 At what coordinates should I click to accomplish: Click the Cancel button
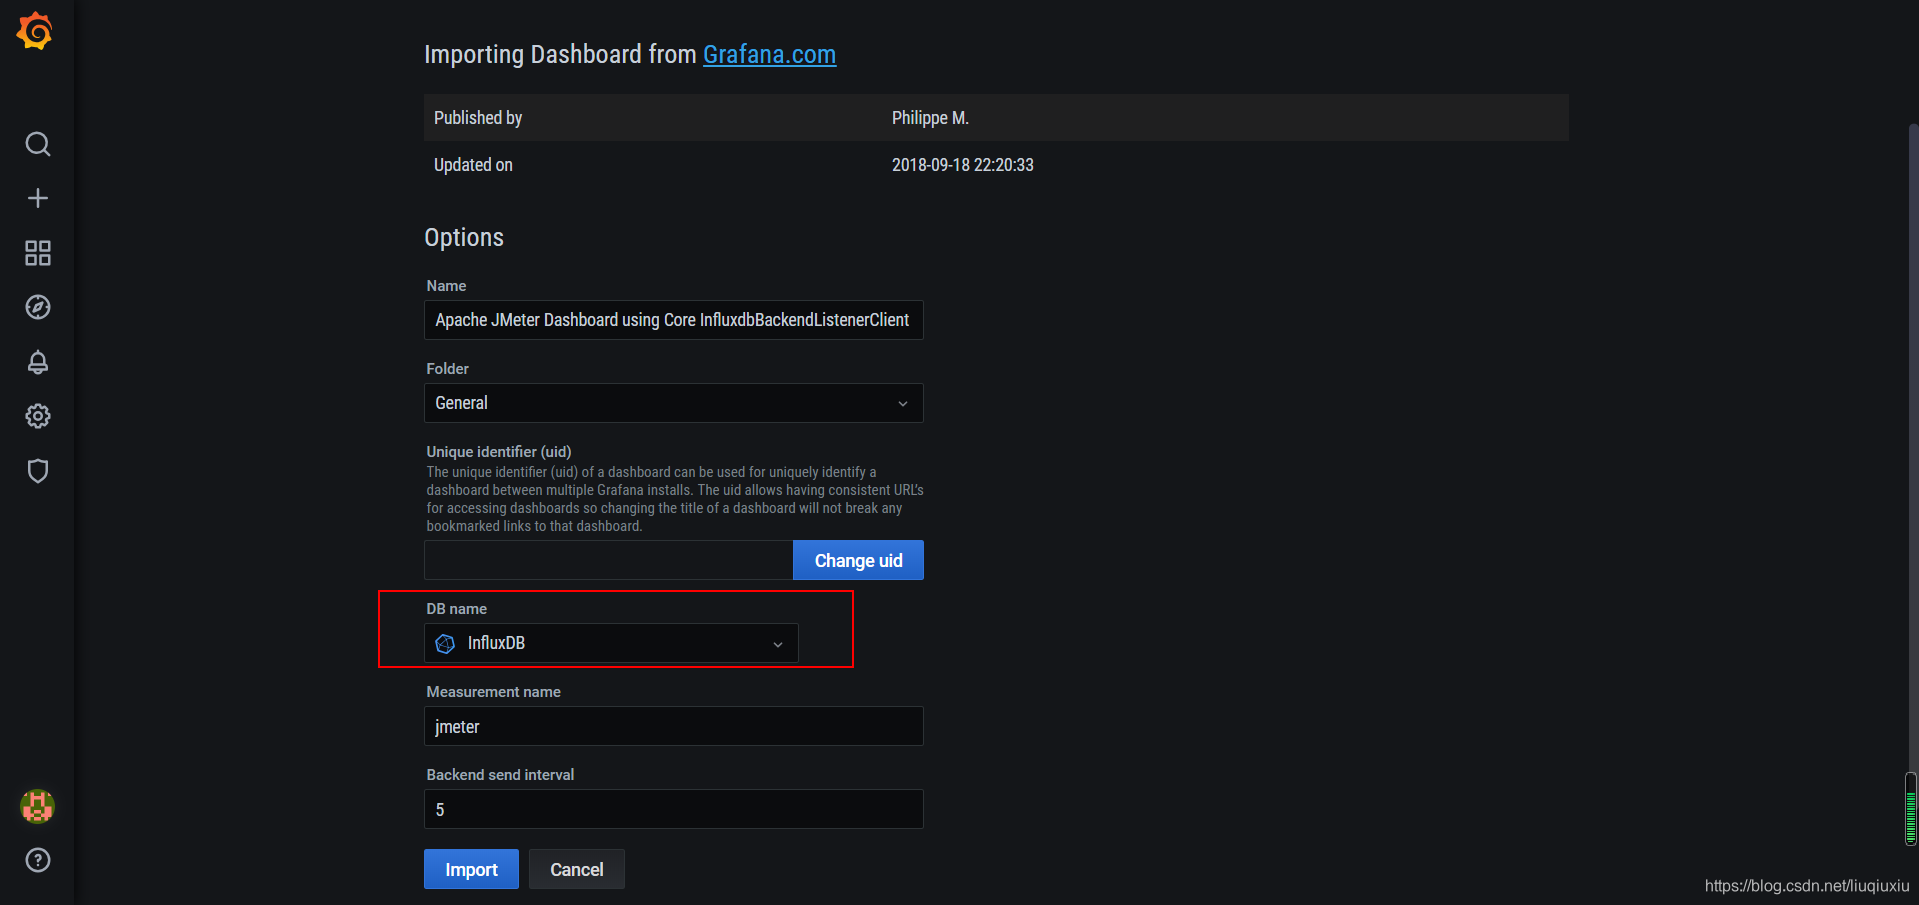(x=577, y=869)
